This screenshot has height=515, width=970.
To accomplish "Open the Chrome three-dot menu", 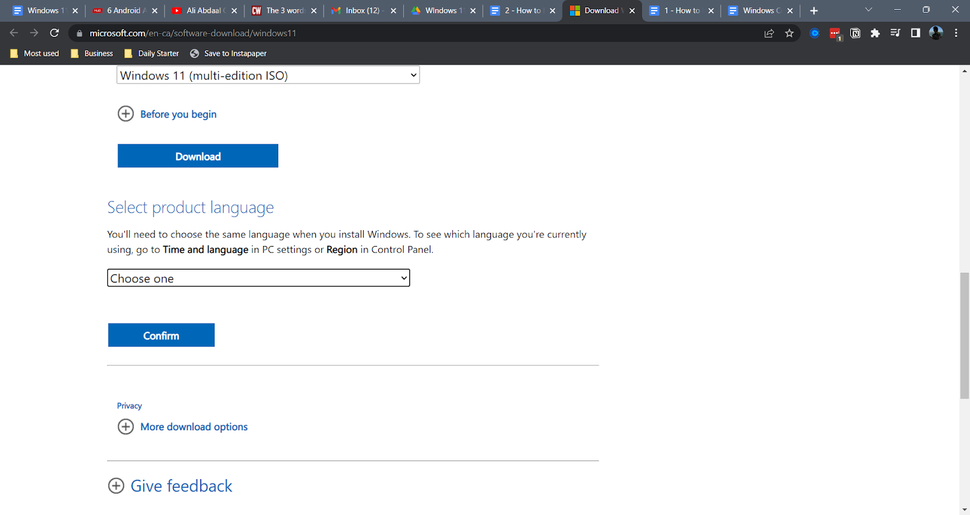I will tap(956, 33).
